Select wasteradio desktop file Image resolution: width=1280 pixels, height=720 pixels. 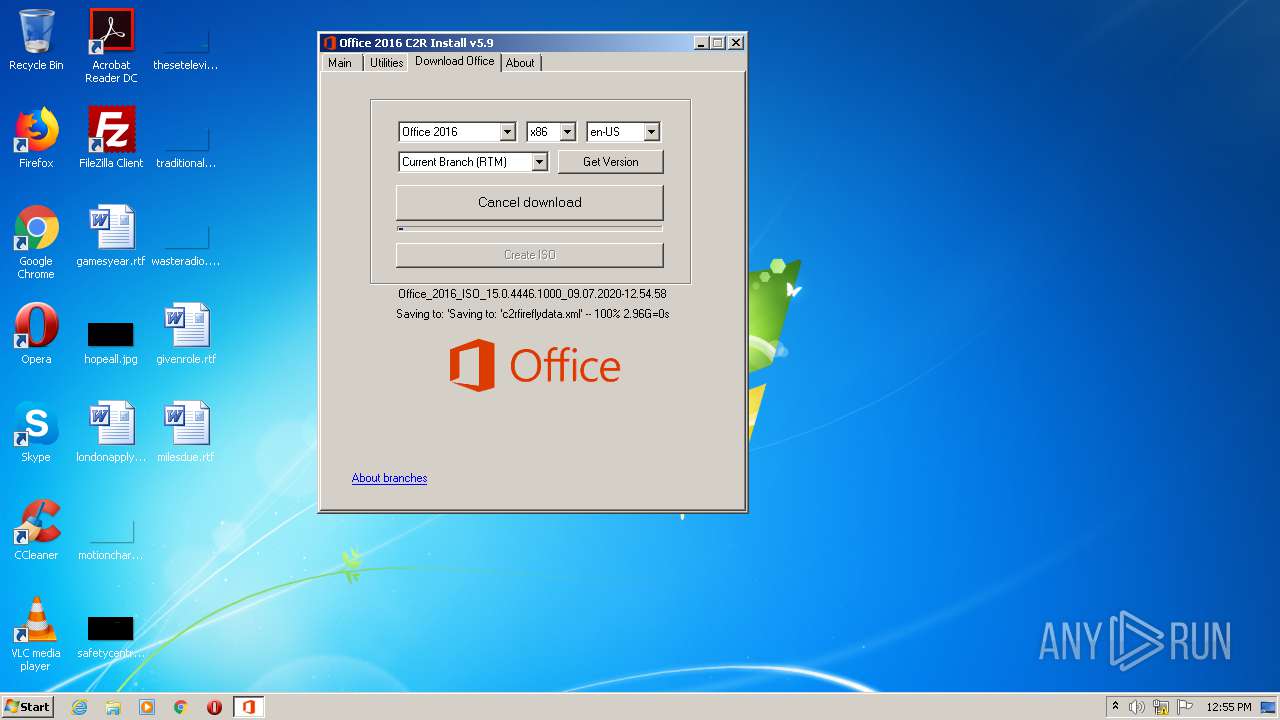click(186, 244)
